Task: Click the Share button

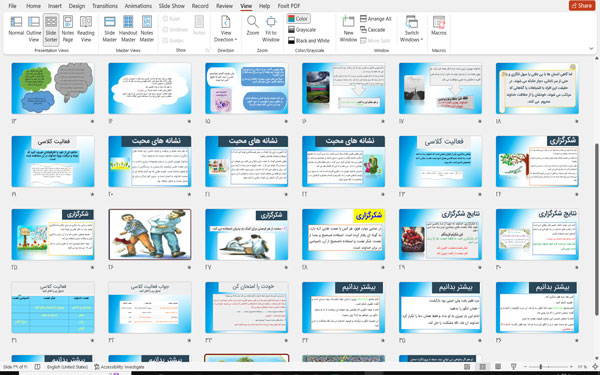Action: (582, 5)
